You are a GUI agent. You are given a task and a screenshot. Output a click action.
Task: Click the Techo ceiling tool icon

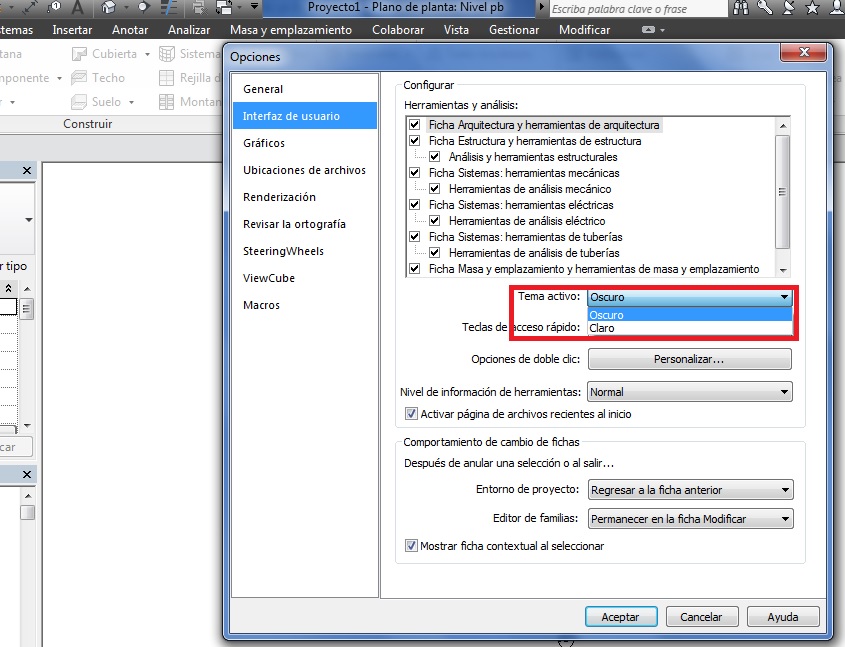tap(79, 78)
